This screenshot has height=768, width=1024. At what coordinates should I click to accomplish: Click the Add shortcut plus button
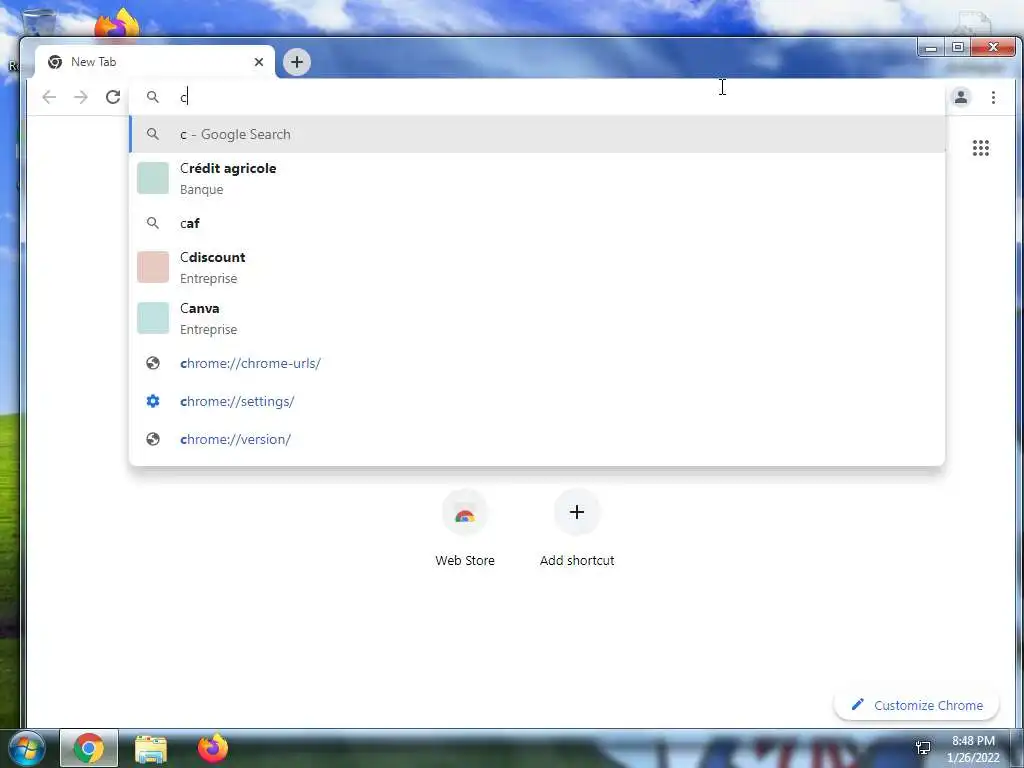coord(577,512)
